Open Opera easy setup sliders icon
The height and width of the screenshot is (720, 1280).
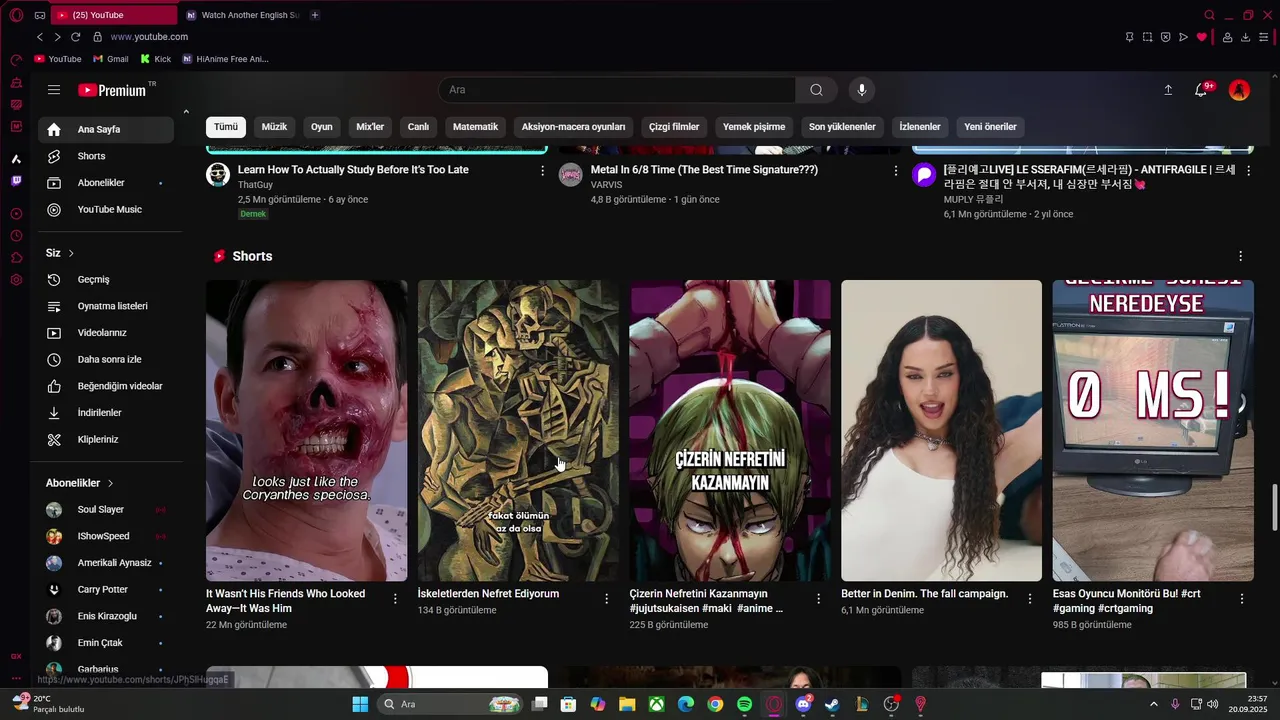coord(1265,37)
